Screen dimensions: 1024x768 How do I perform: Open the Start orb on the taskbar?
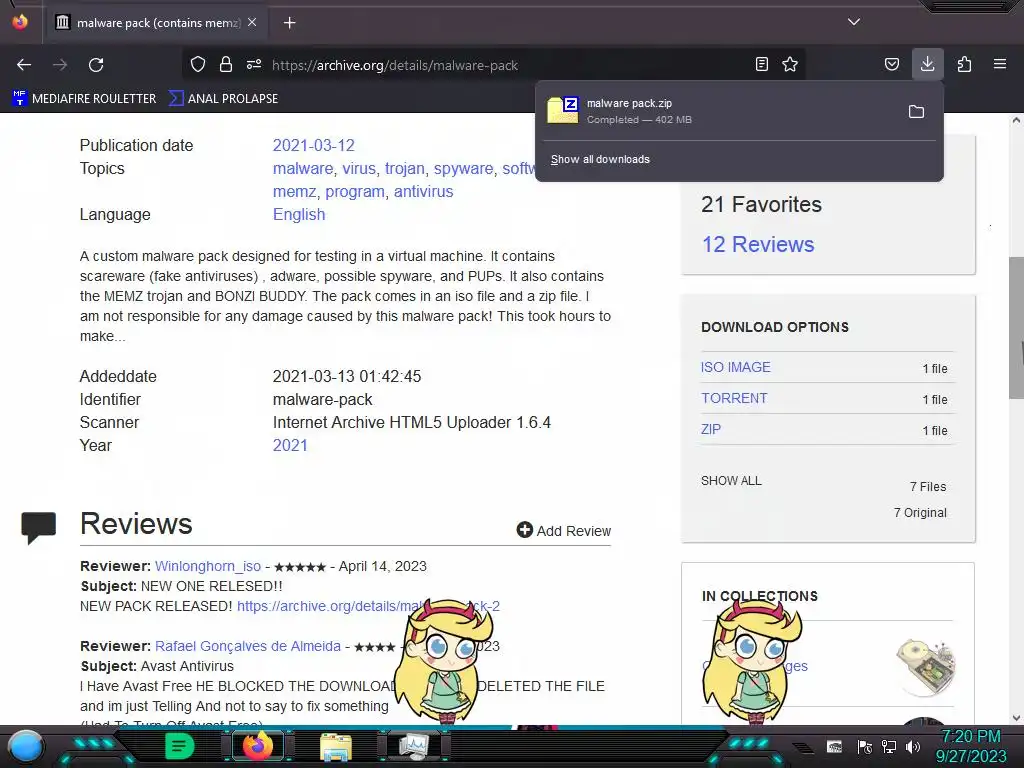coord(26,747)
